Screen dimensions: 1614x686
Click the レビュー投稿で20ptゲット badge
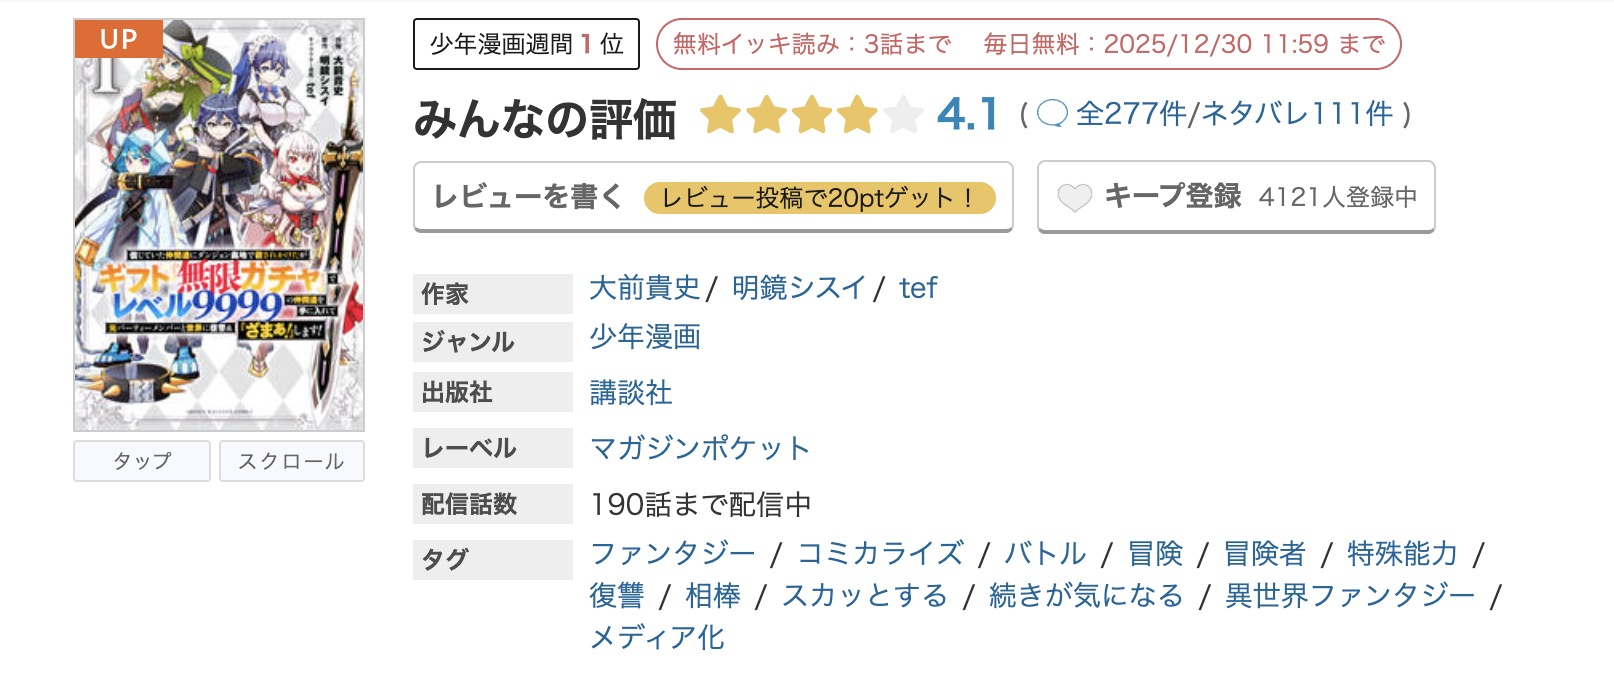click(822, 197)
